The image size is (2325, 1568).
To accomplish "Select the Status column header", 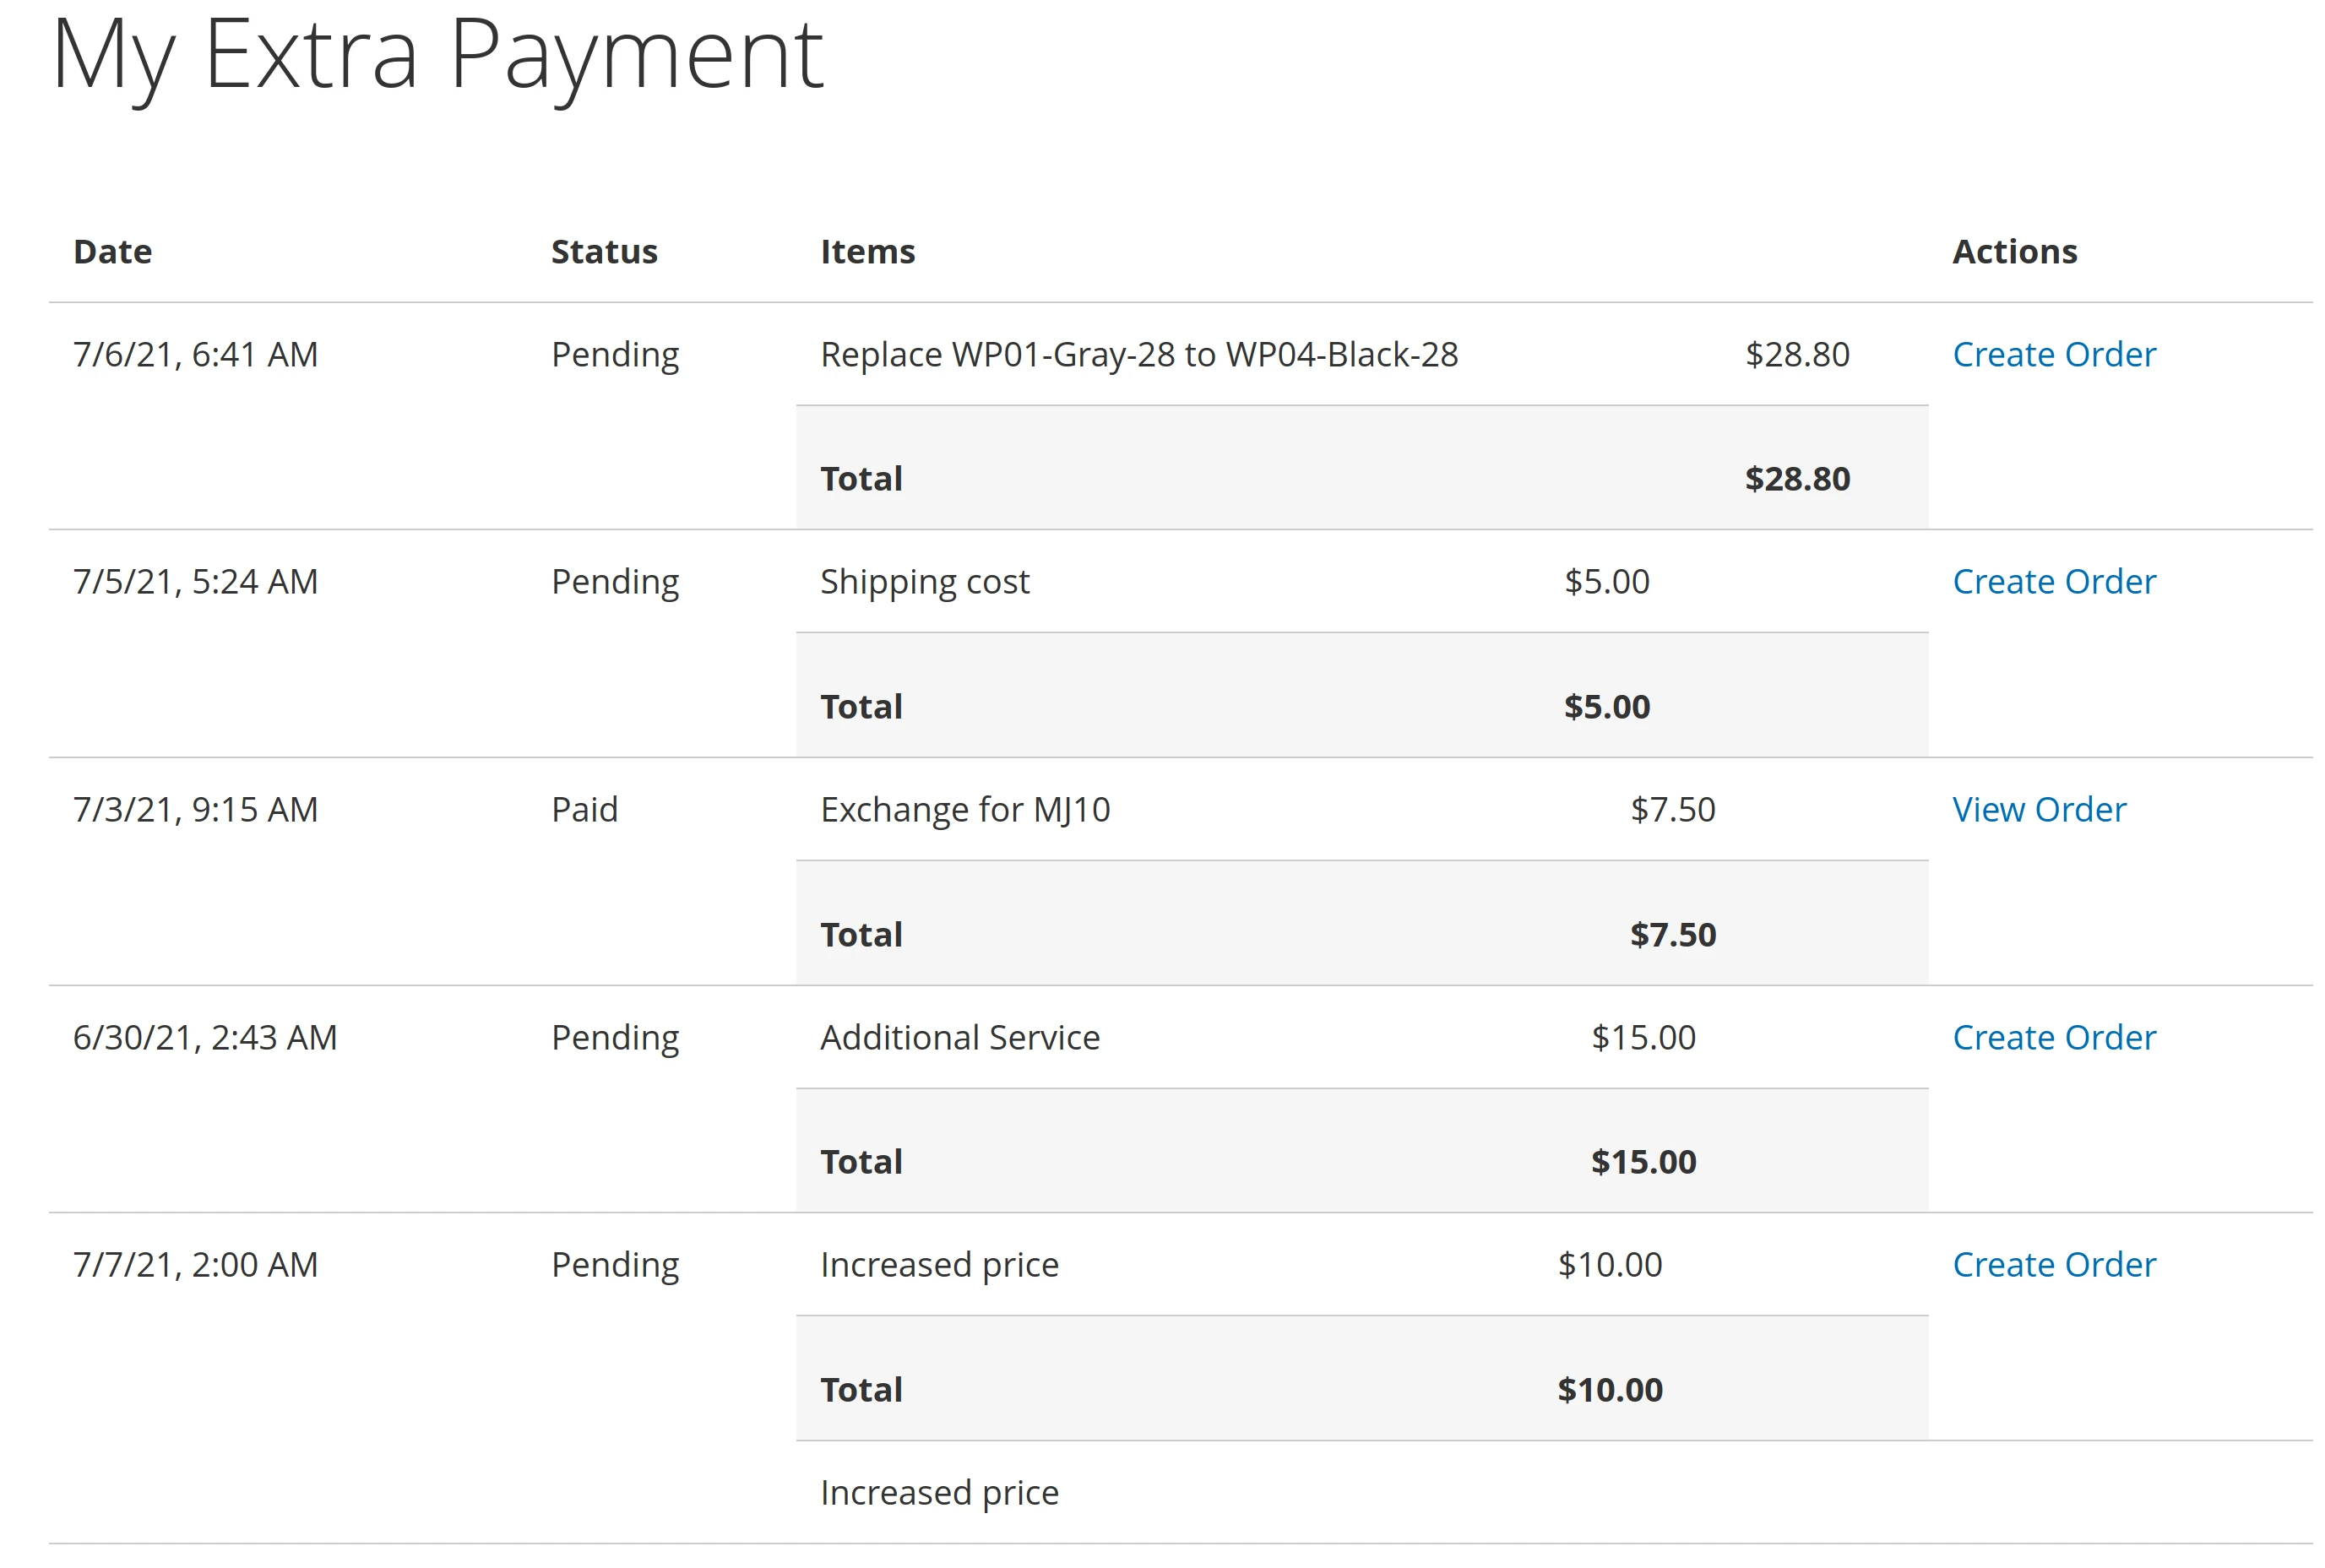I will tap(603, 252).
